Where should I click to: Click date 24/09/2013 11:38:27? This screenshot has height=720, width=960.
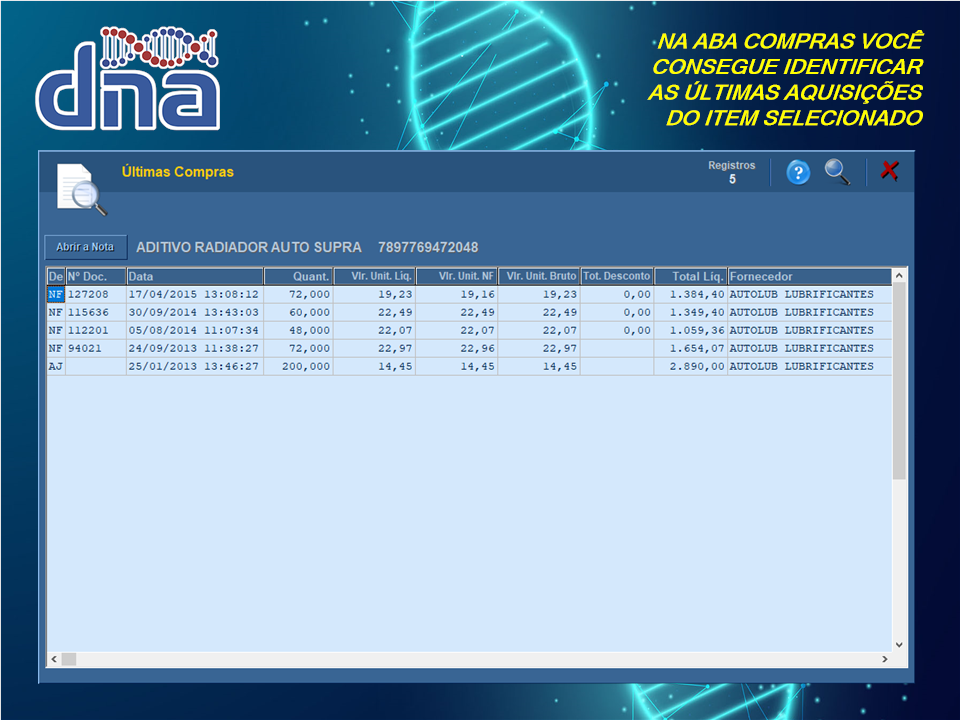193,348
